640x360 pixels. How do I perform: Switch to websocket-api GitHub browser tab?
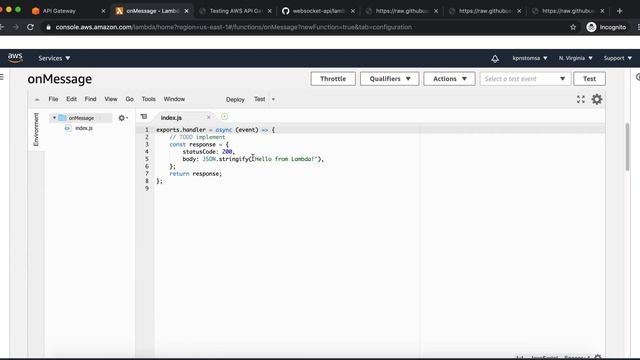318,11
